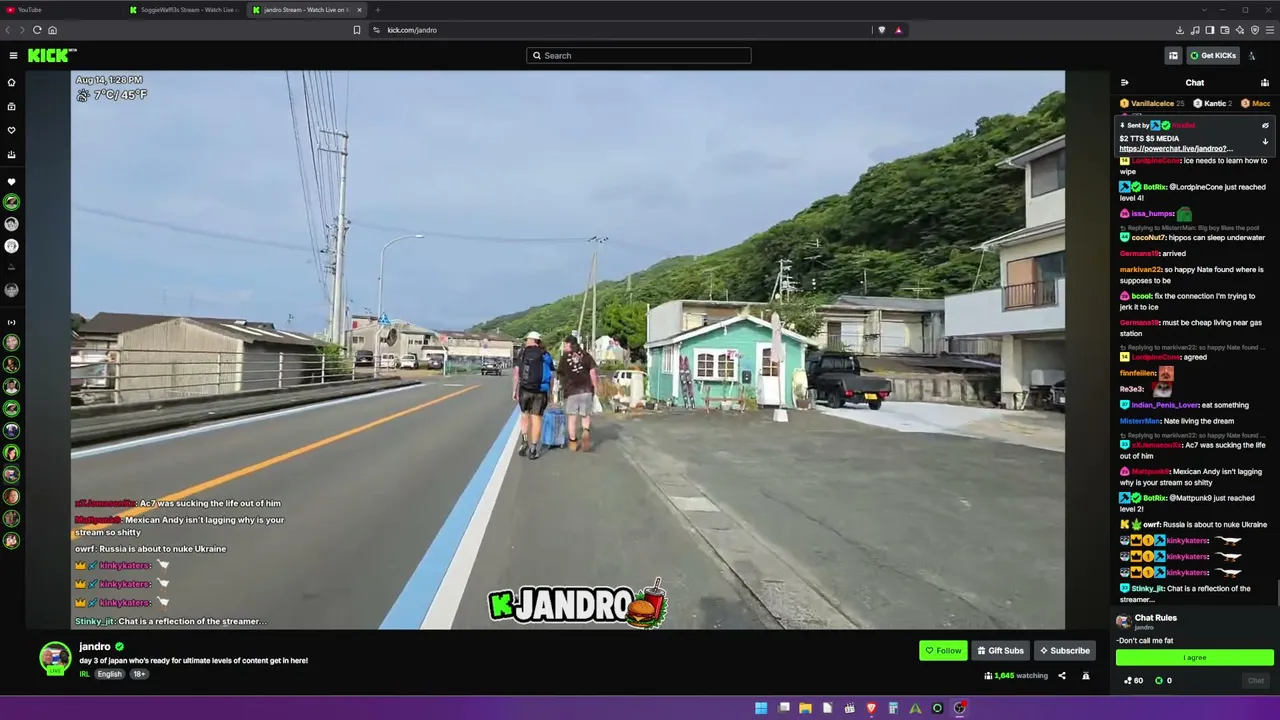Open the Kick sidebar hamburger menu
The height and width of the screenshot is (720, 1280).
pos(13,56)
